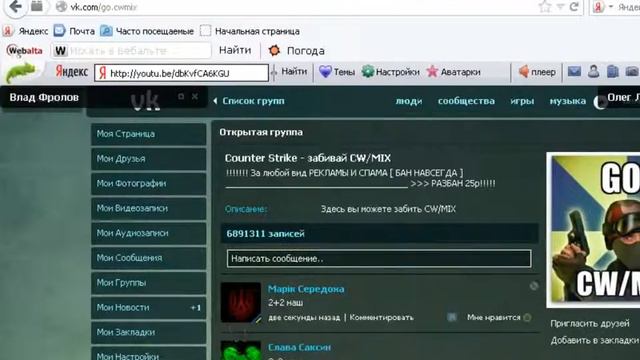This screenshot has width=640, height=360.
Task: Open Слава Саксин profile link
Action: click(299, 347)
